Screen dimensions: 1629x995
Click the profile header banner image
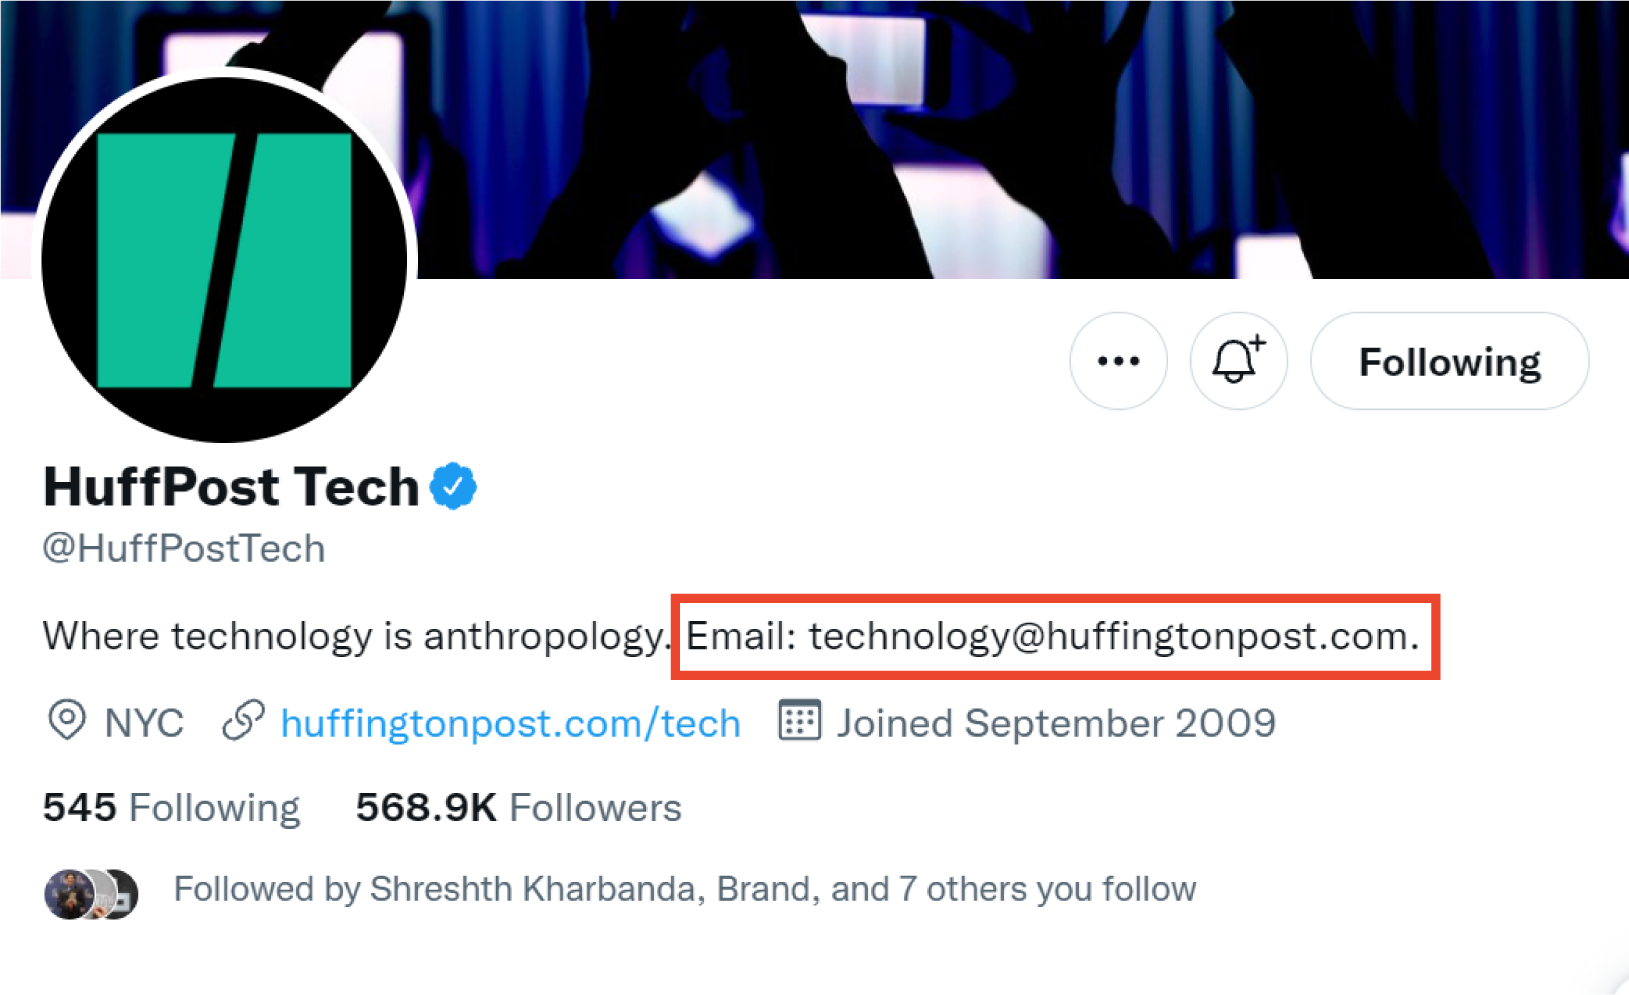point(1000,140)
